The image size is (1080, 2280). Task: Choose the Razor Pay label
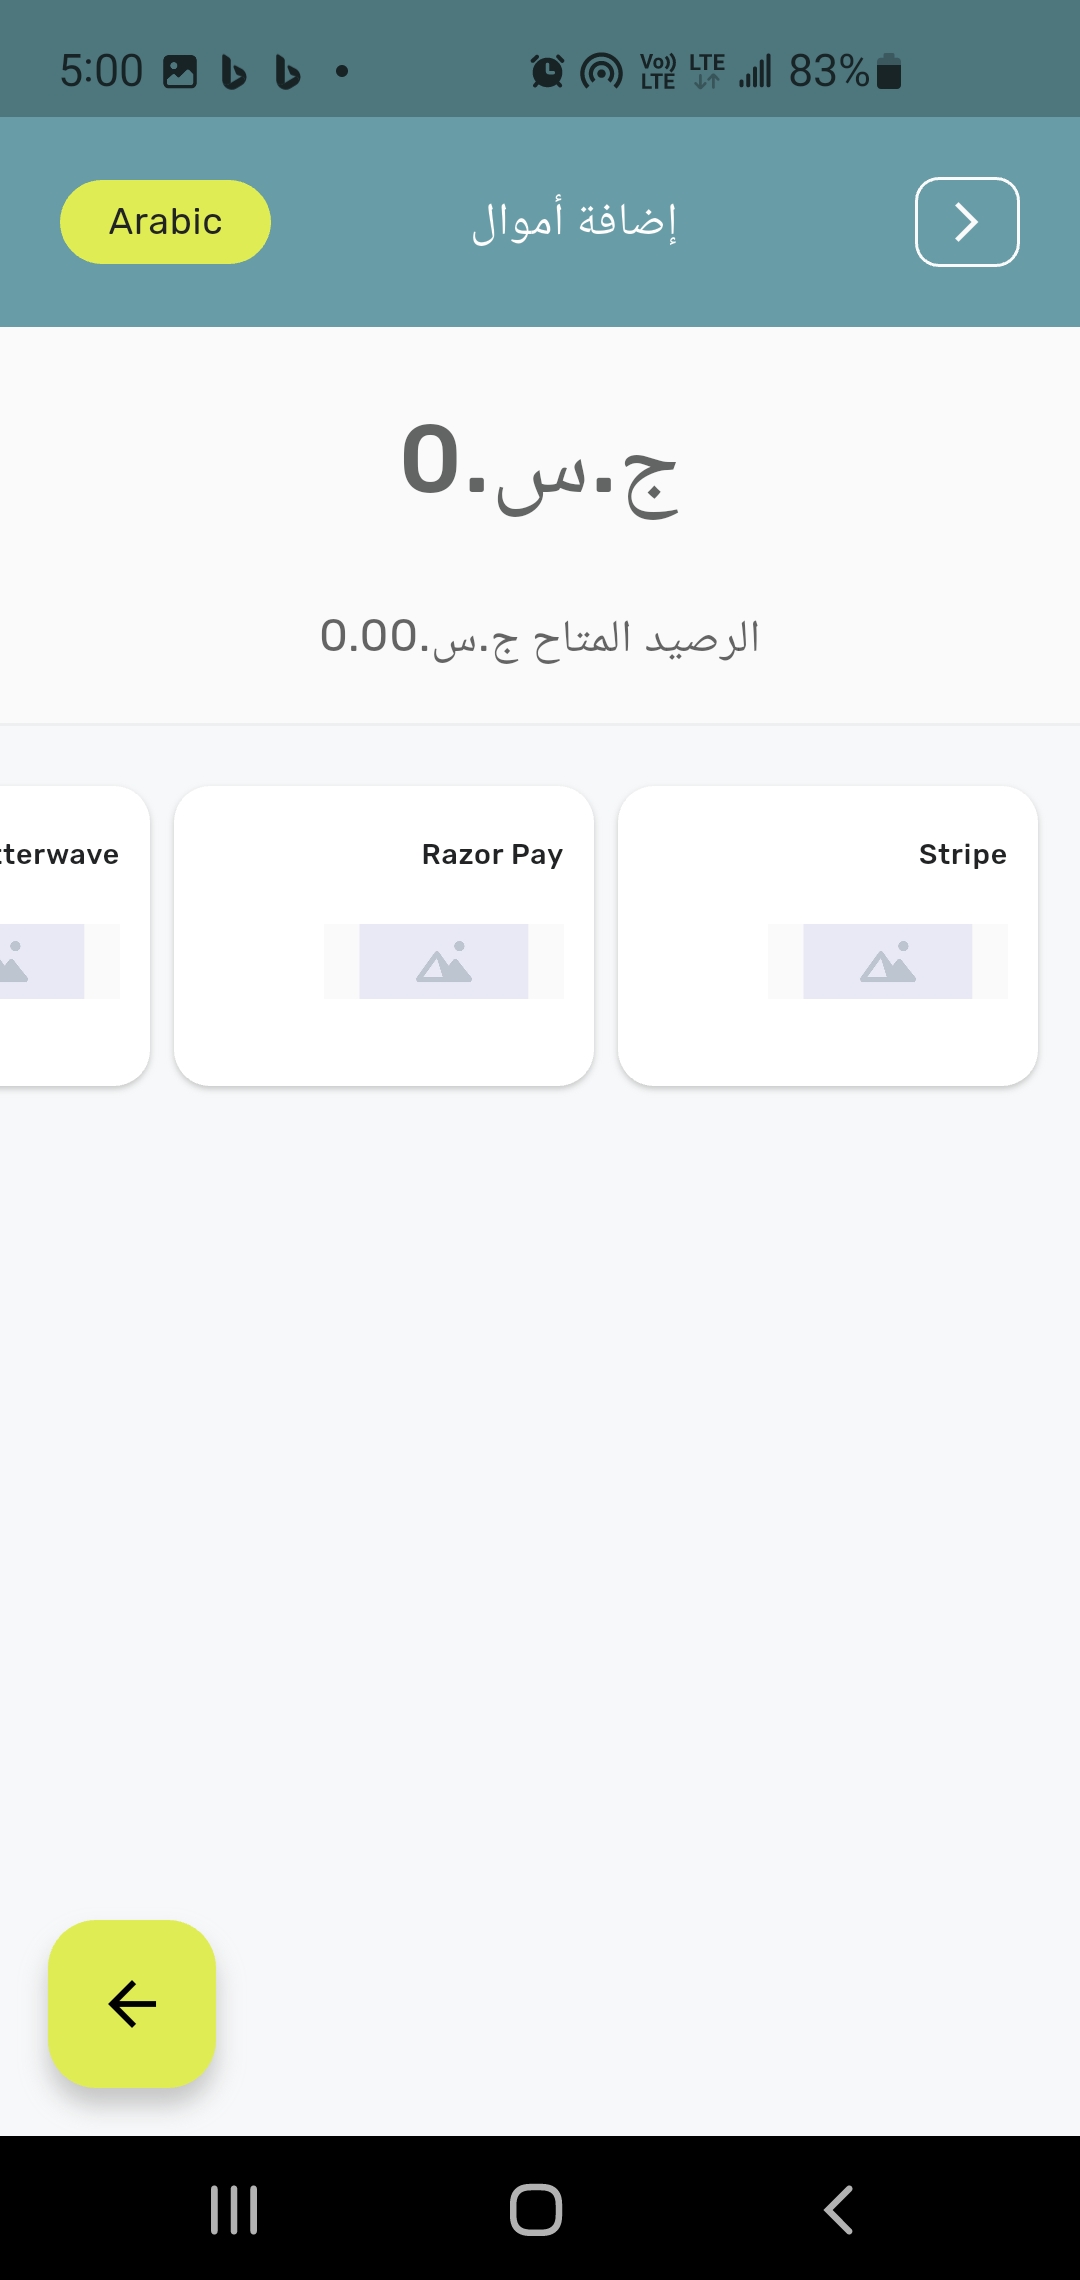coord(492,855)
